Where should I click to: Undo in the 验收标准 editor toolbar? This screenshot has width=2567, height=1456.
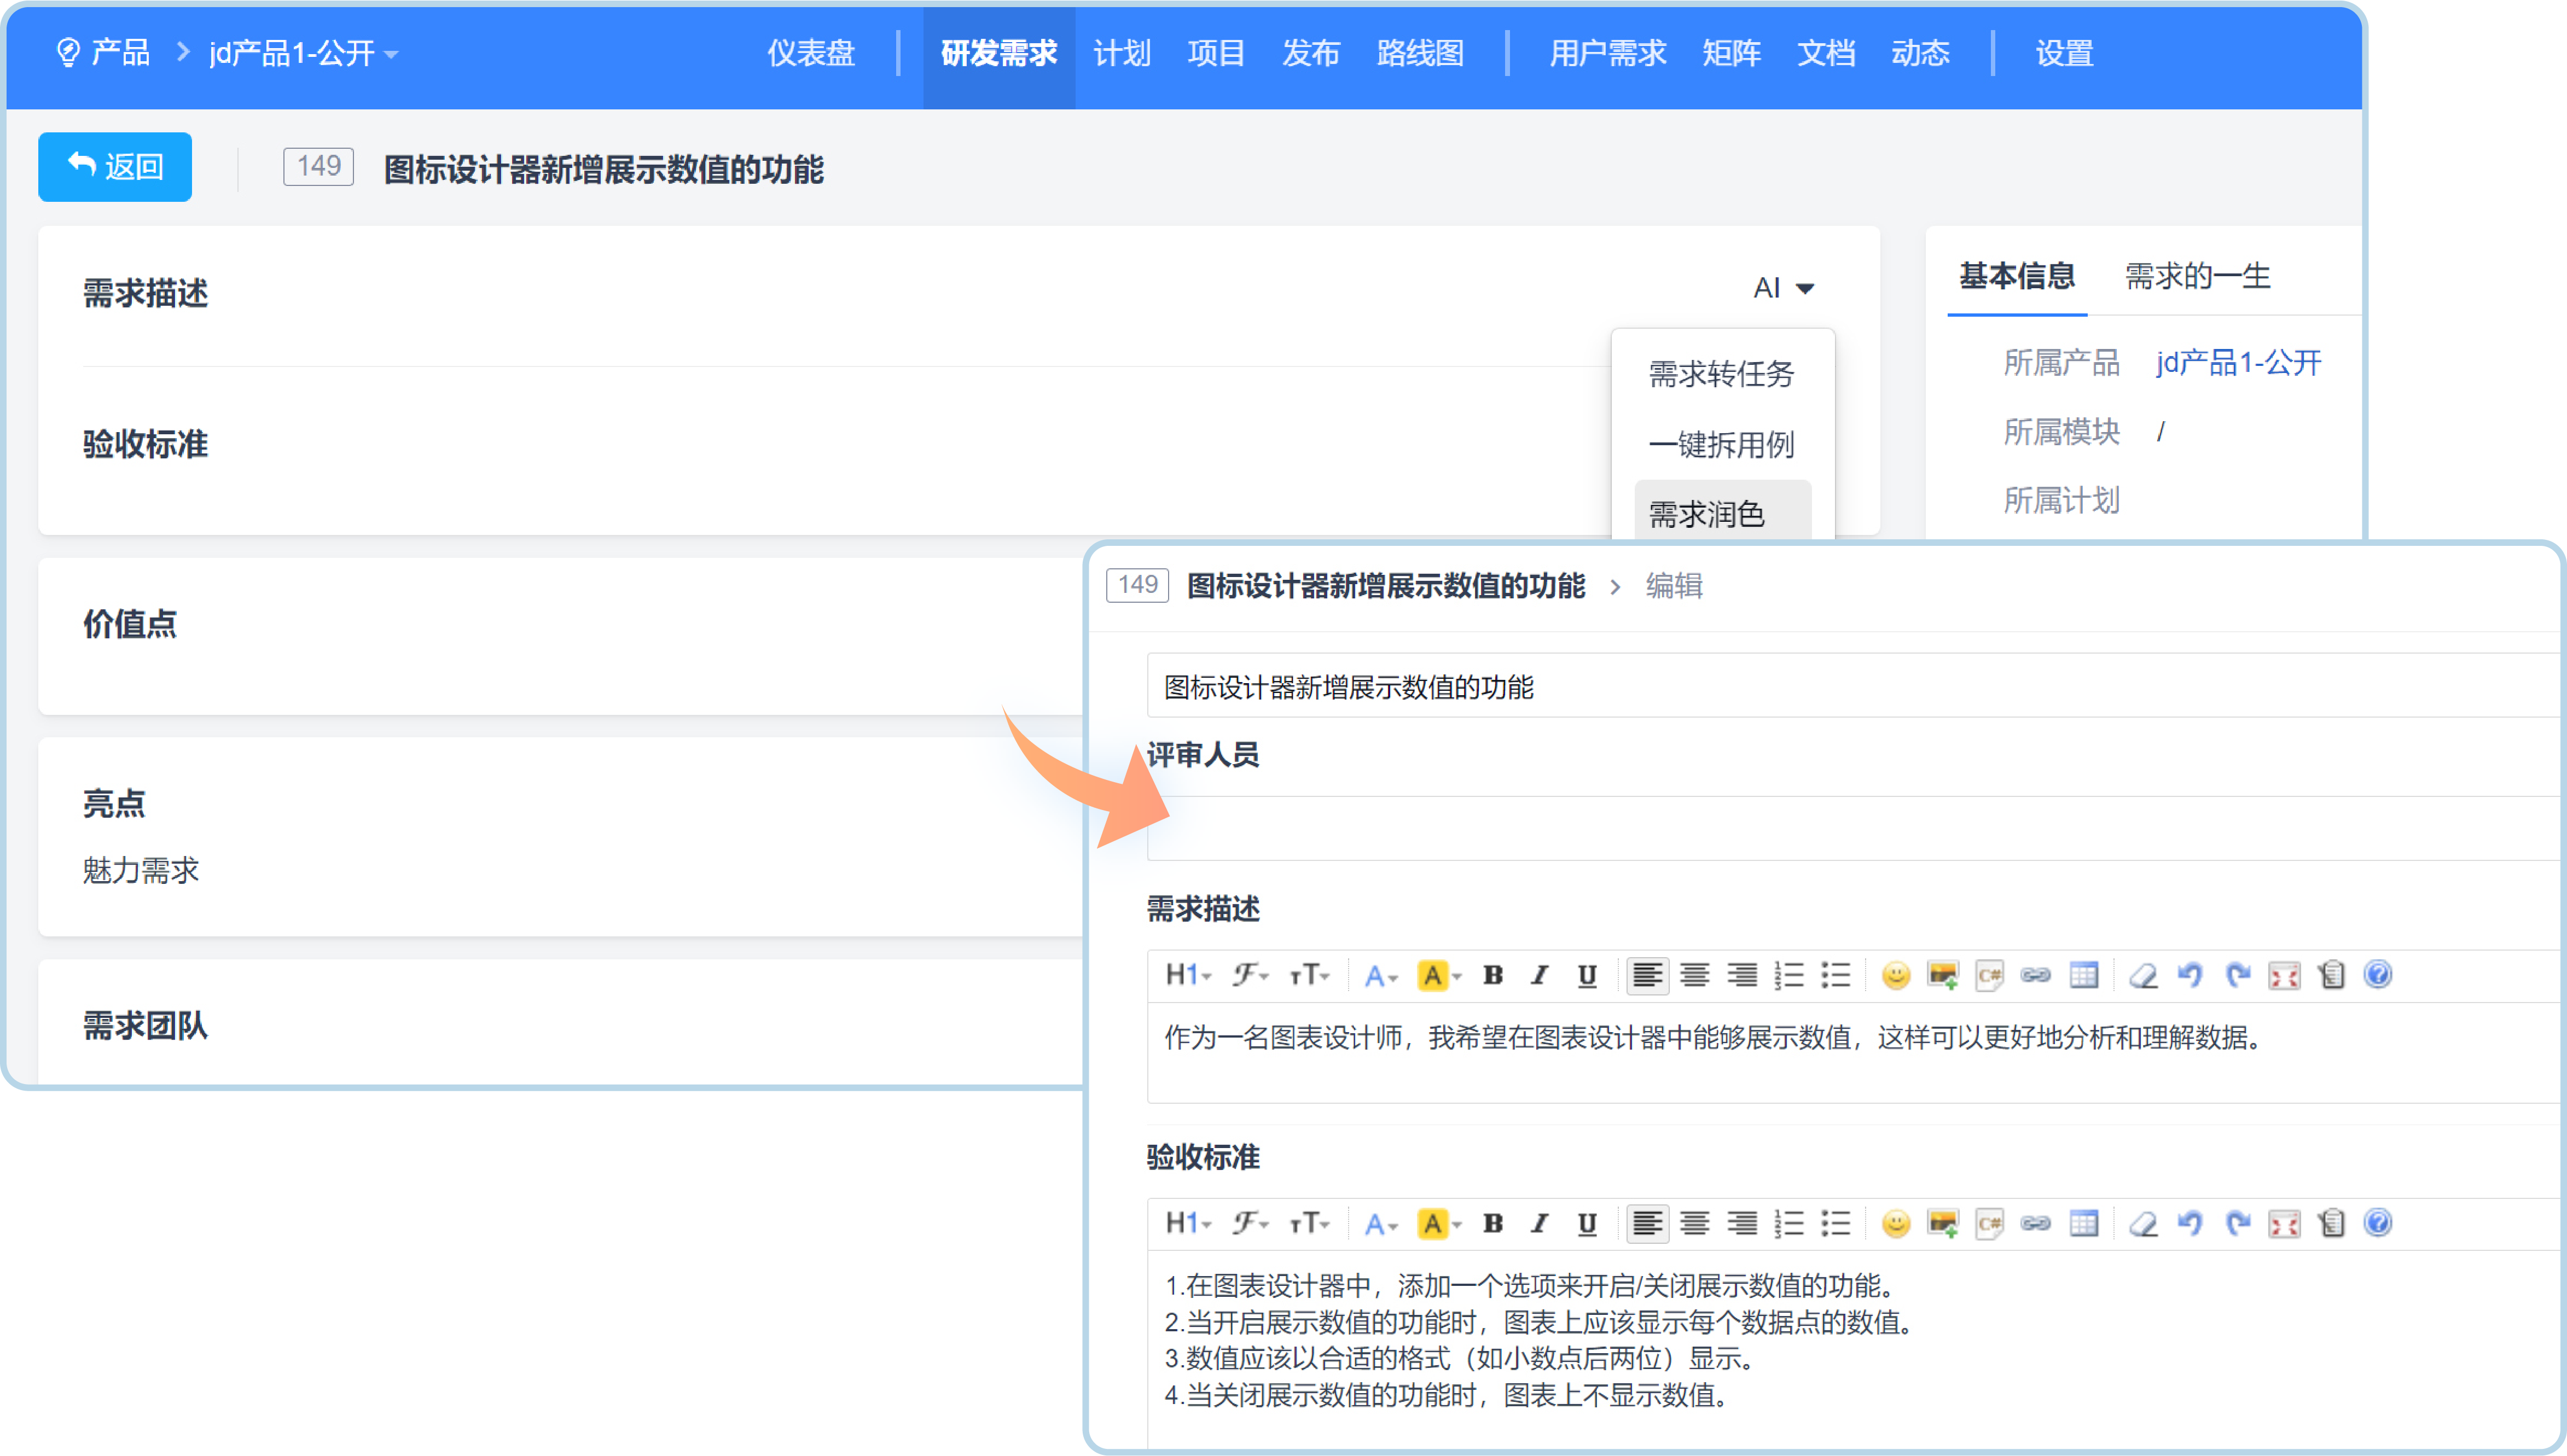click(x=2190, y=1223)
